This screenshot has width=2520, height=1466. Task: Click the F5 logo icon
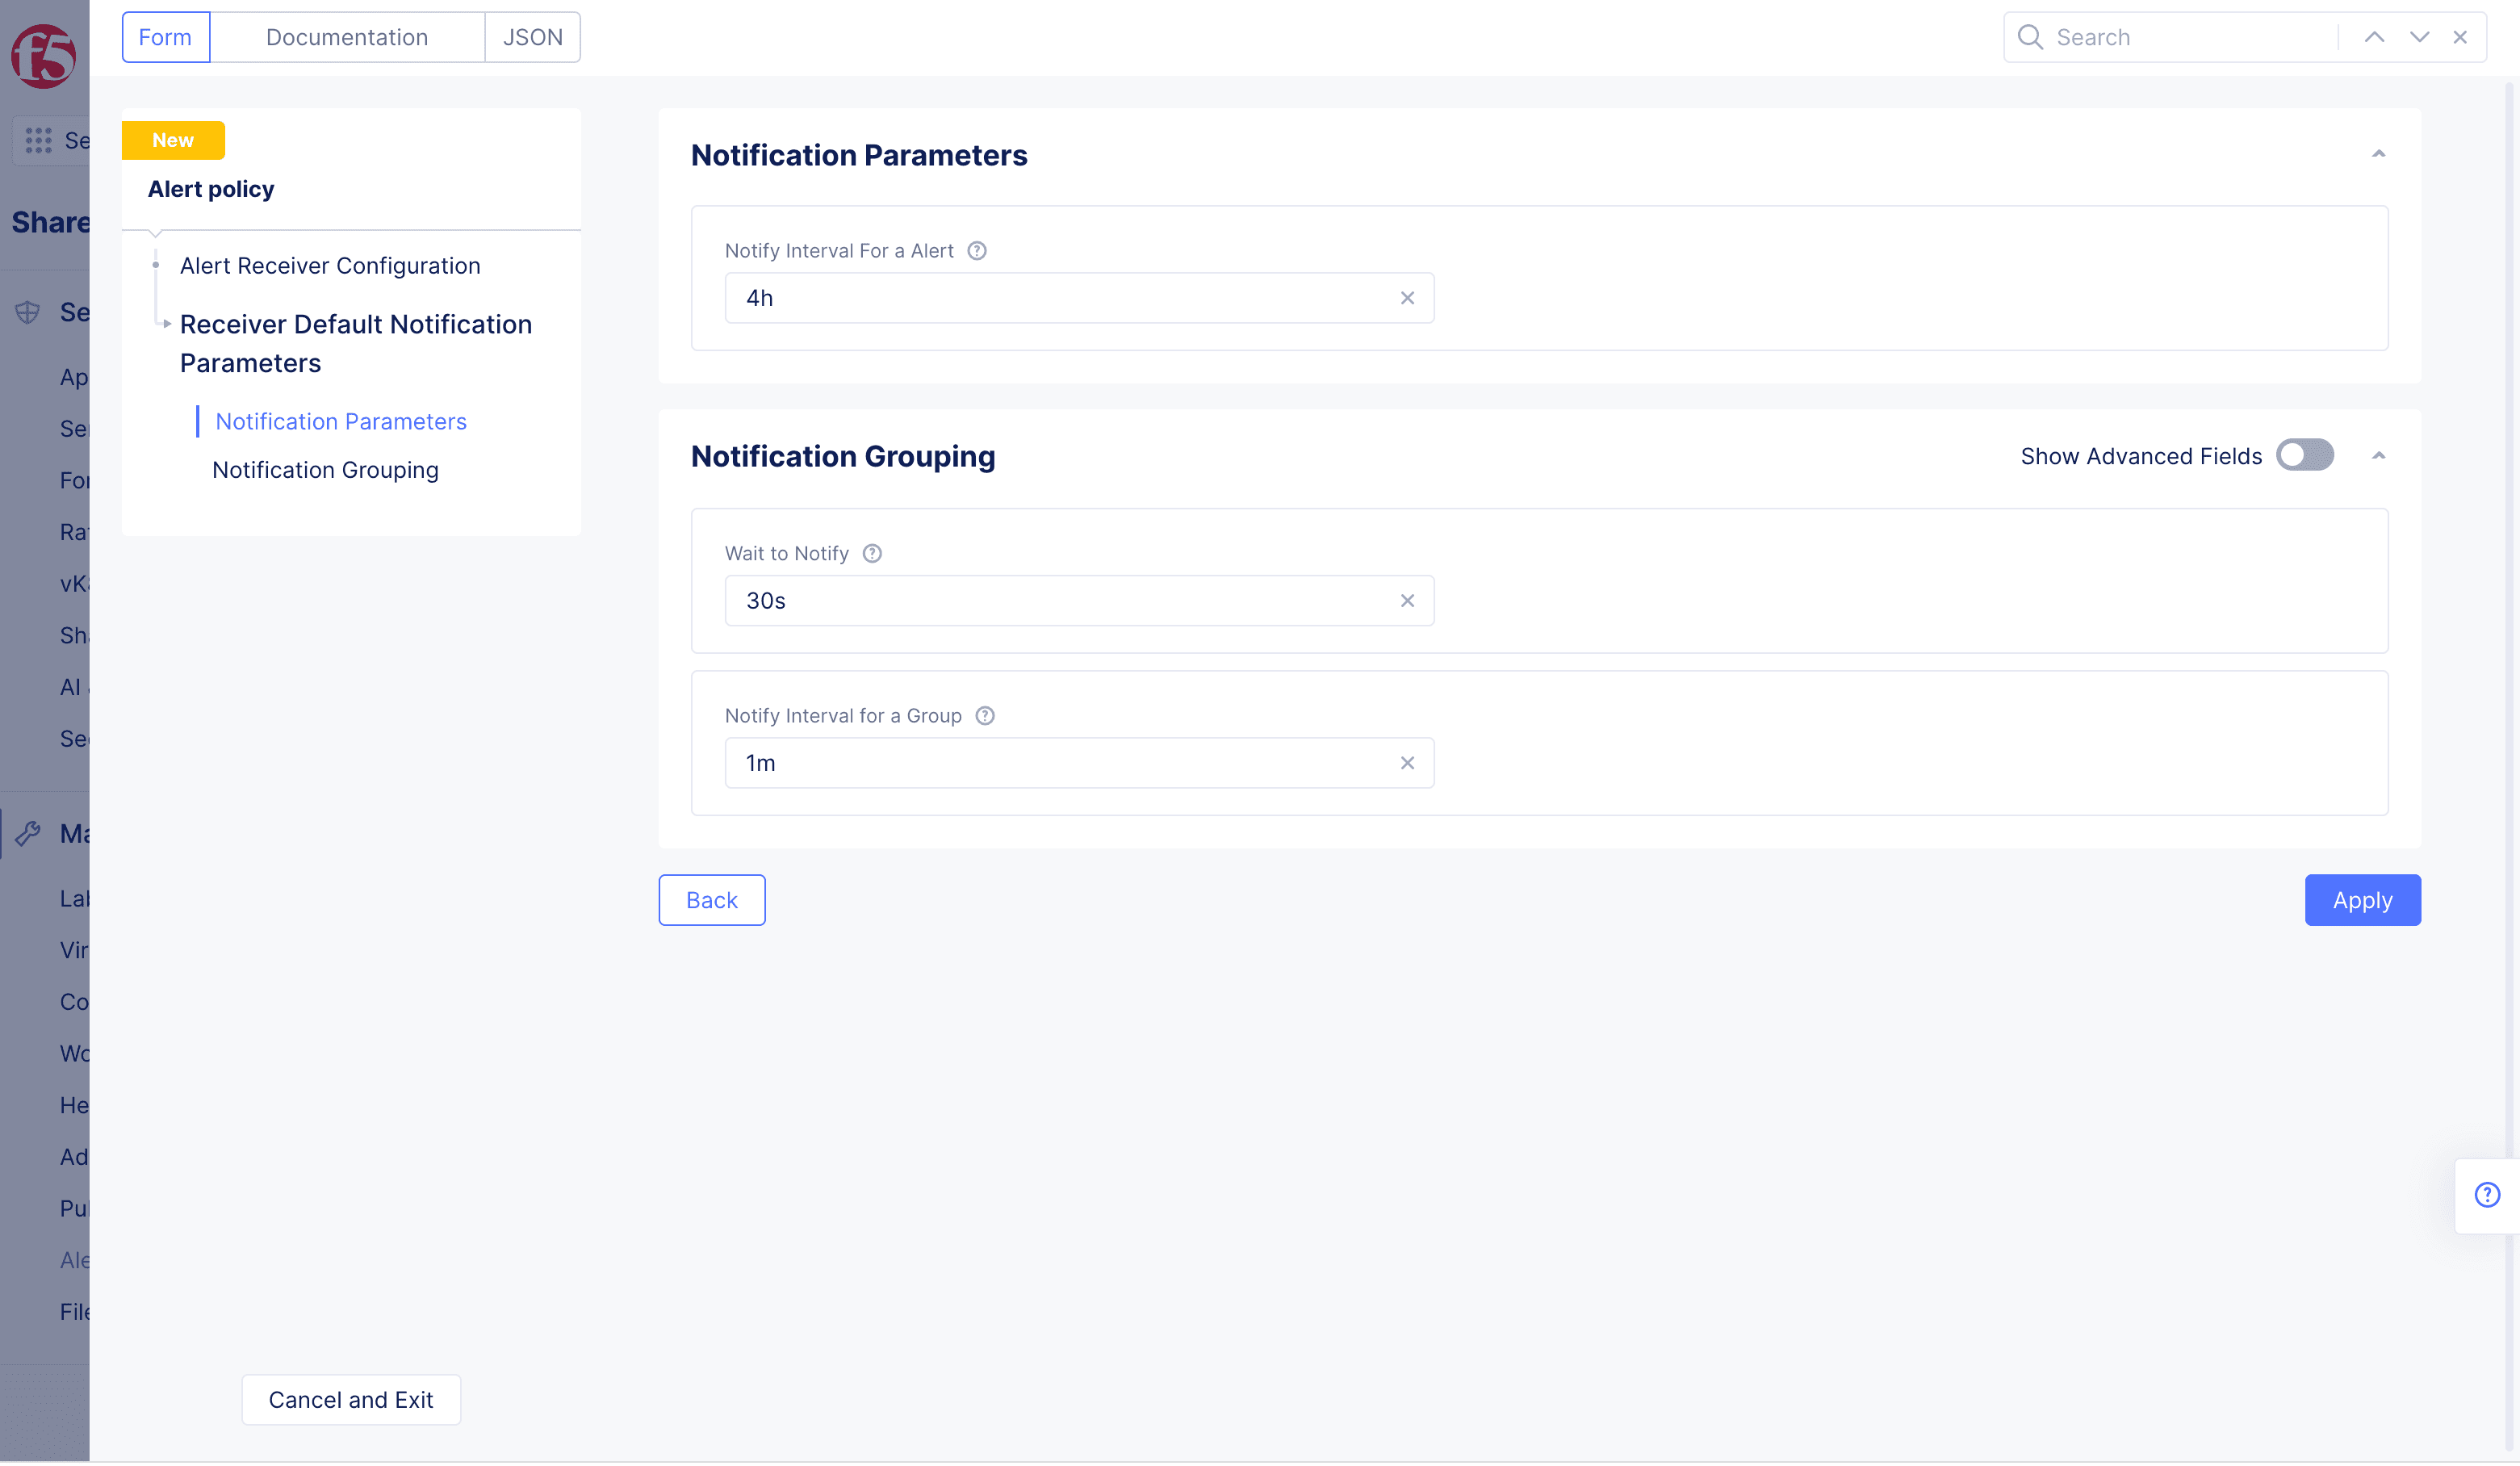tap(43, 56)
